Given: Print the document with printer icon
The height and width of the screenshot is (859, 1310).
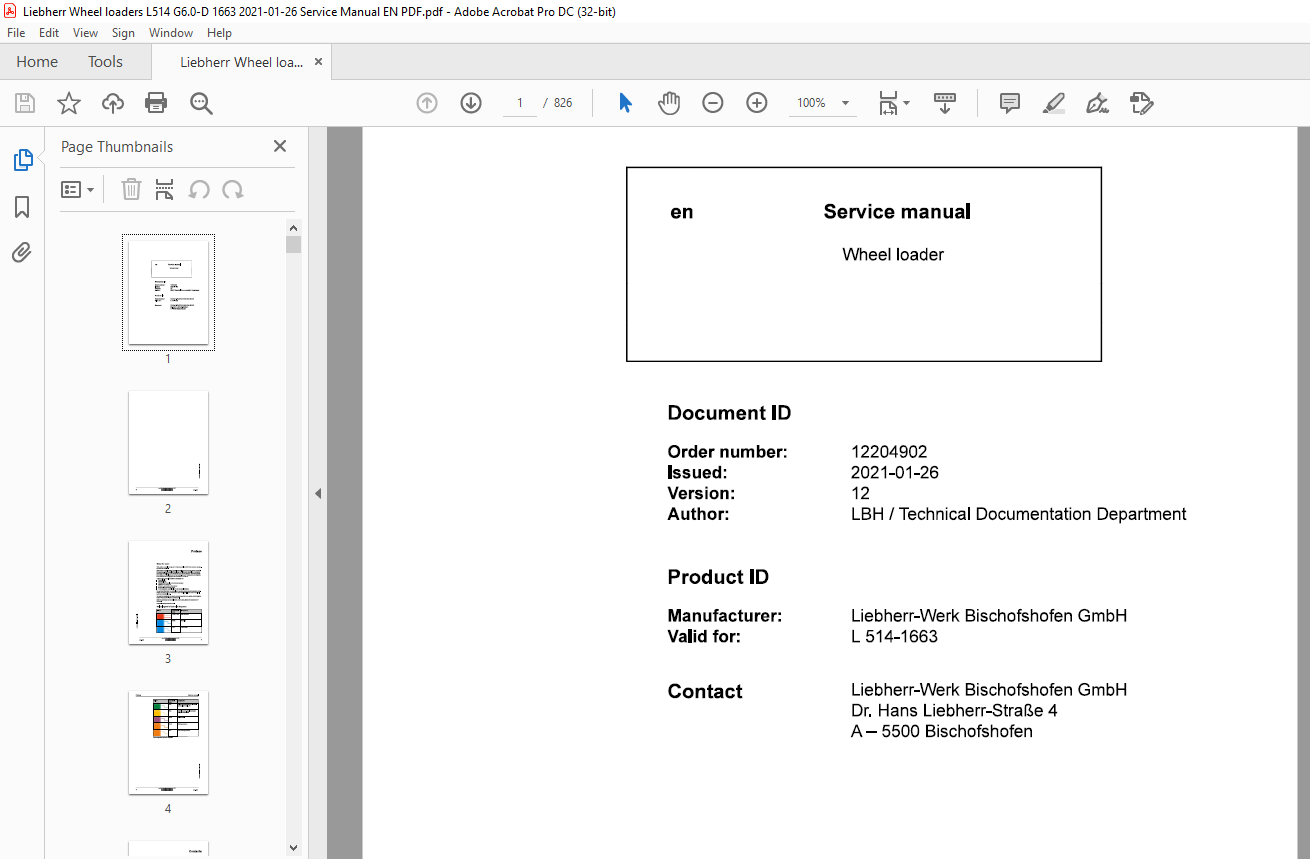Looking at the screenshot, I should click(x=156, y=103).
